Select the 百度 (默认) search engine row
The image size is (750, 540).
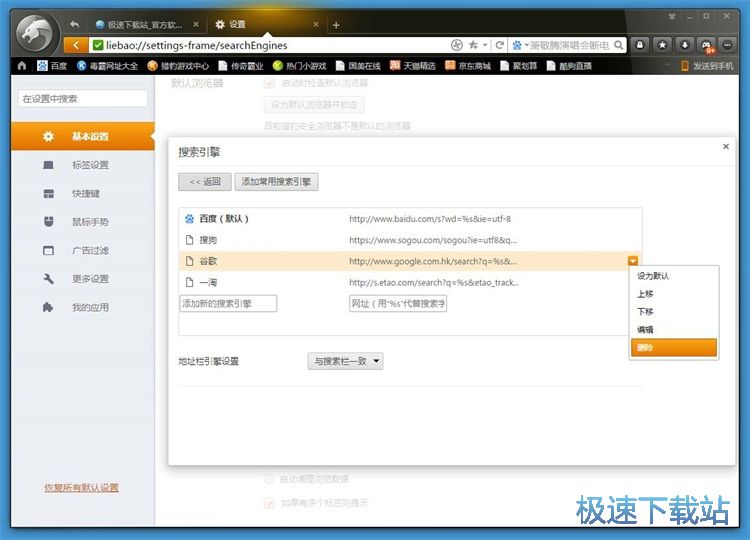click(410, 219)
